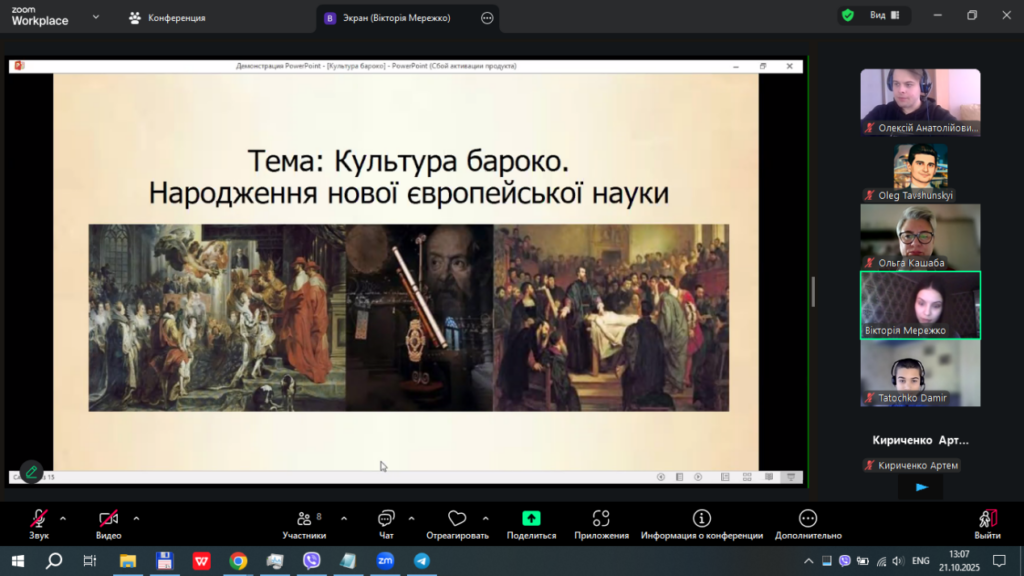Switch to the Конференция tab

(167, 17)
